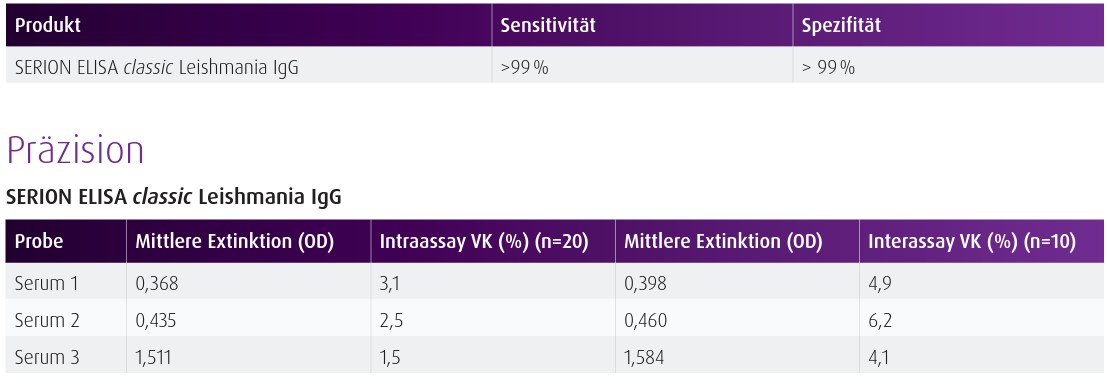Click the 6,2 interassay value
Screen dimensions: 1107x387
coord(880,321)
